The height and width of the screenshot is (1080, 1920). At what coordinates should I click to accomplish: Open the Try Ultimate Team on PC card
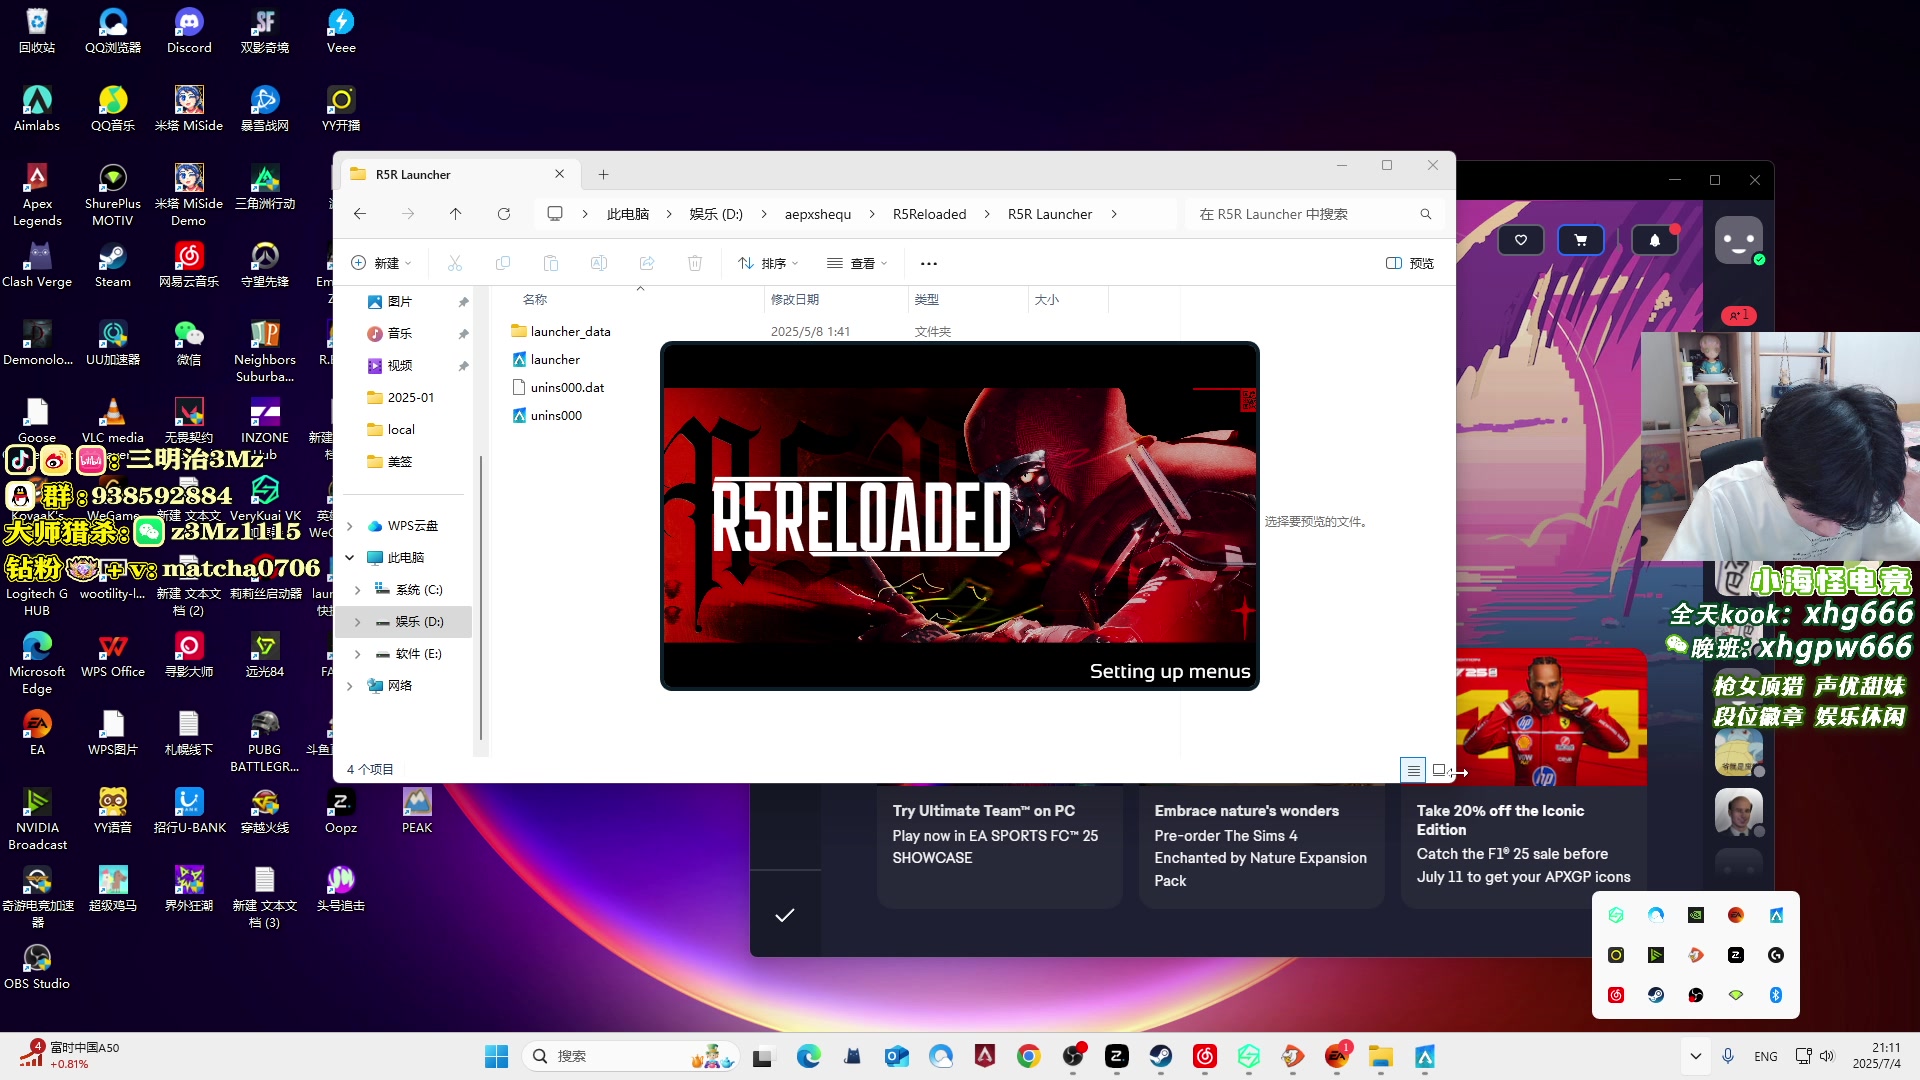click(1000, 846)
